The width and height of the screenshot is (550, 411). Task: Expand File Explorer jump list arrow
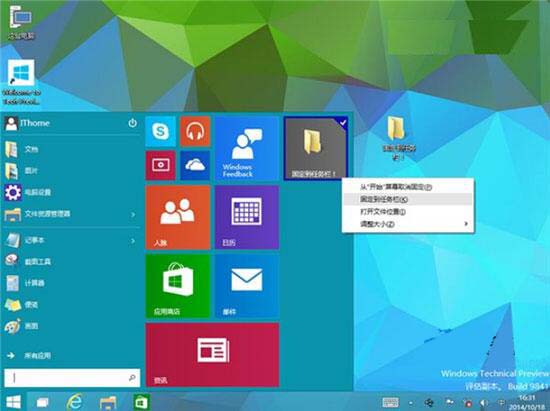click(x=133, y=214)
